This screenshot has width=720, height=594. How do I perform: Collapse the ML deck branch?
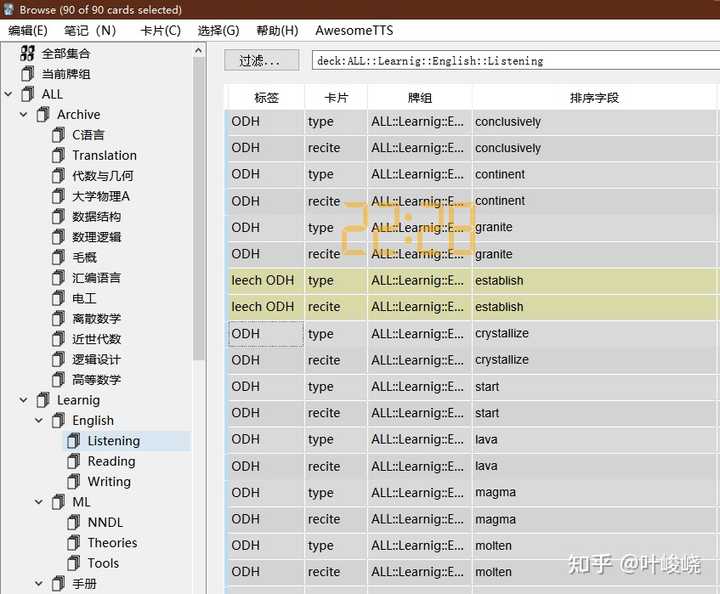coord(39,502)
